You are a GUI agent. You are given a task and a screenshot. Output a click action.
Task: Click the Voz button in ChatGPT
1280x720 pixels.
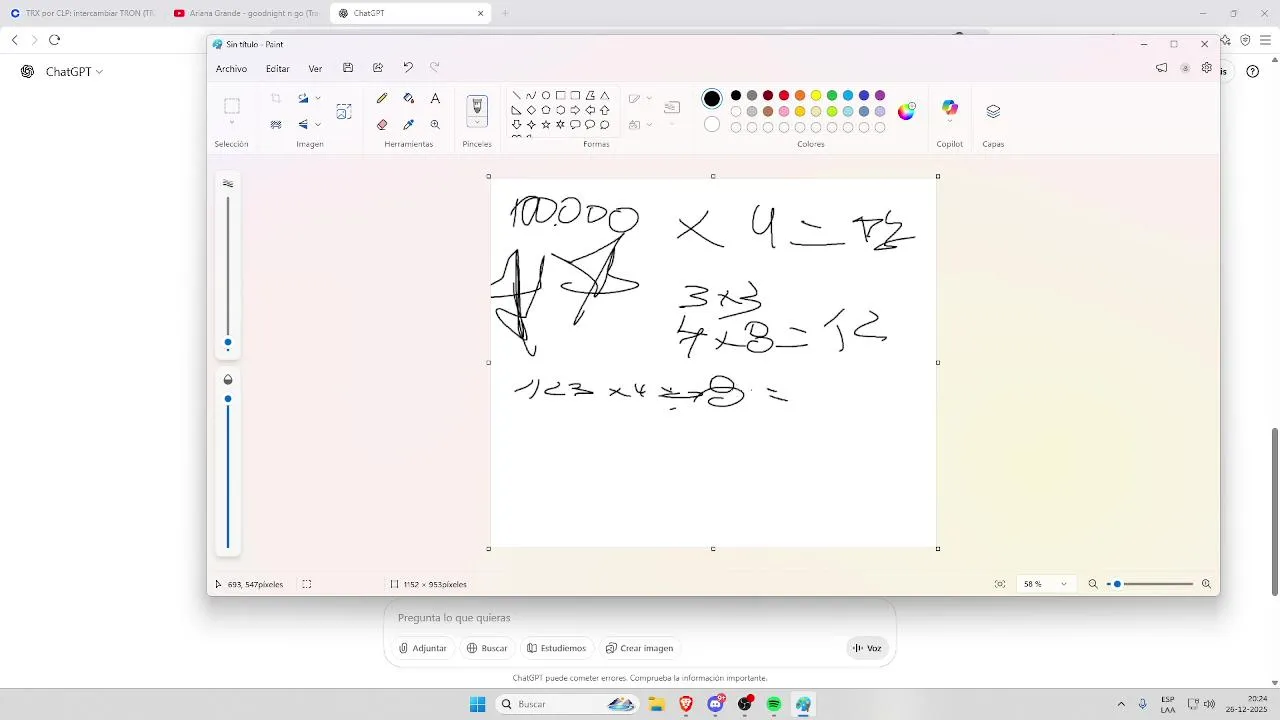tap(867, 648)
